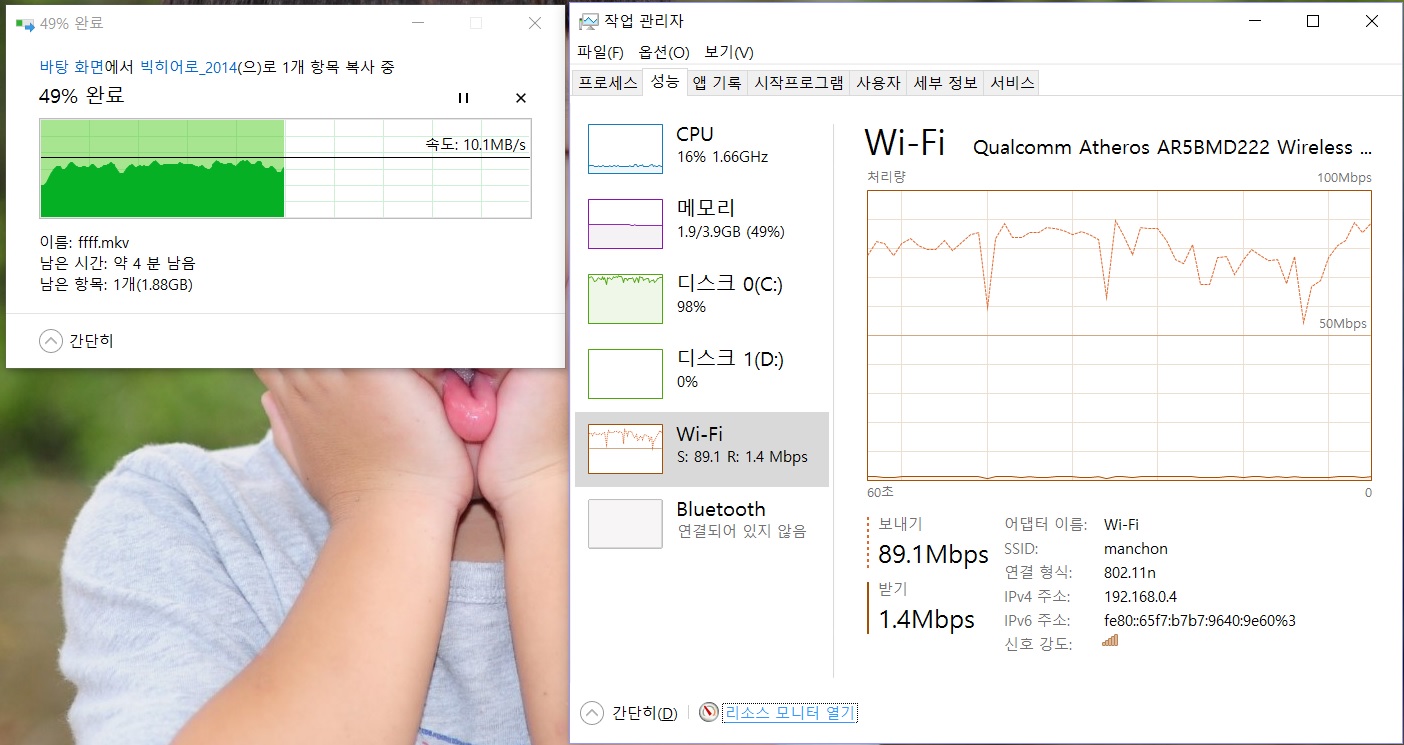Maximize the Task Manager window
Image resolution: width=1404 pixels, height=745 pixels.
click(1313, 21)
